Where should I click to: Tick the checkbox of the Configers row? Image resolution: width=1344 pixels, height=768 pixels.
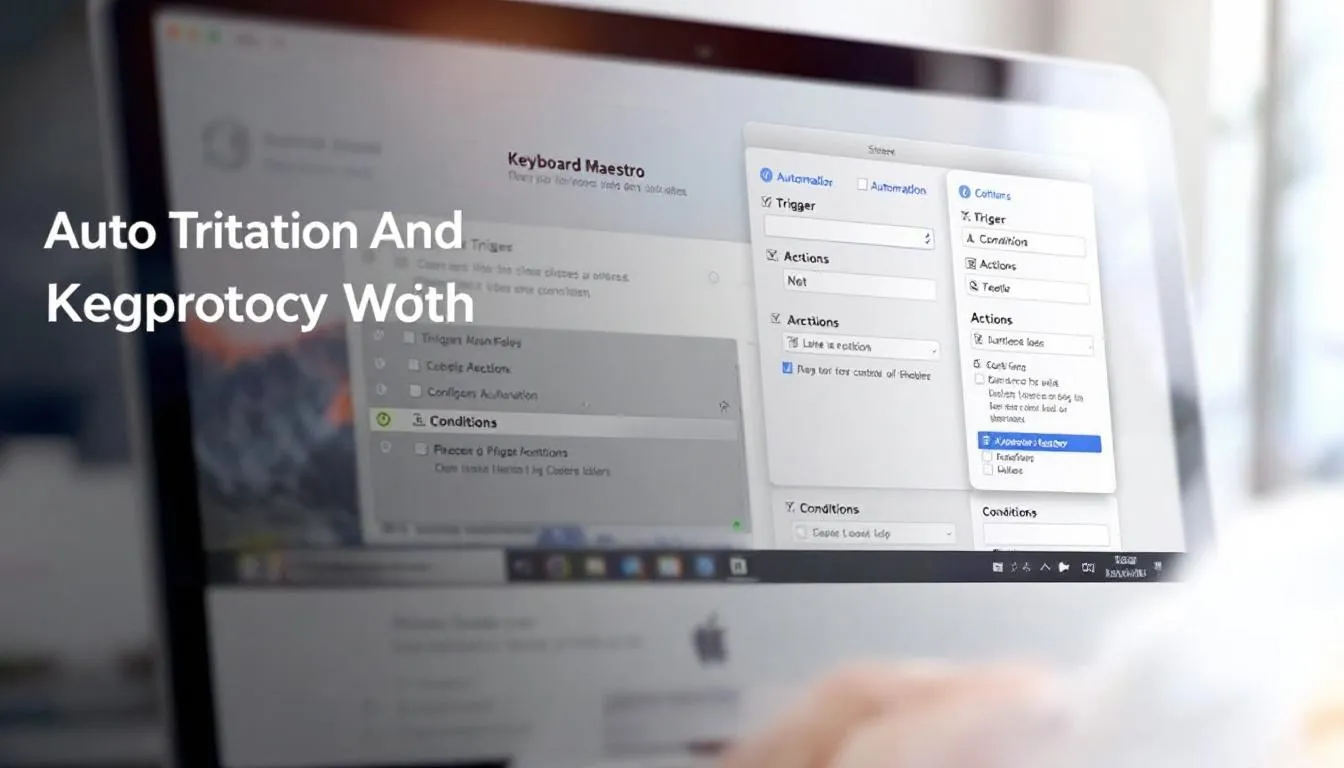414,392
